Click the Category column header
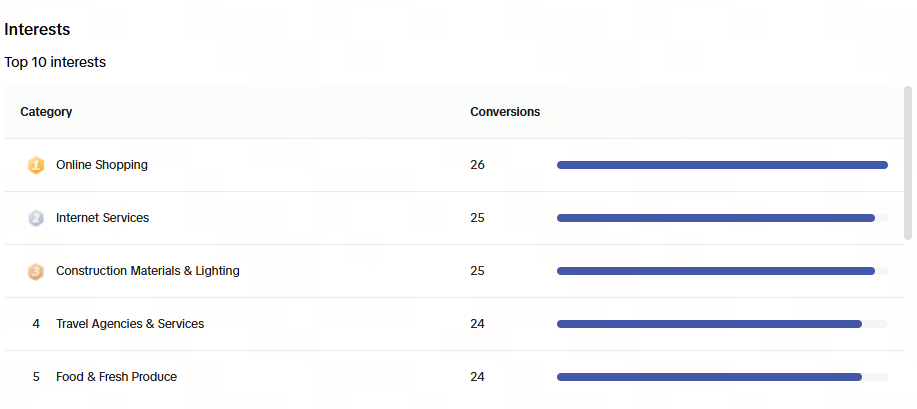The height and width of the screenshot is (409, 917). (x=46, y=112)
